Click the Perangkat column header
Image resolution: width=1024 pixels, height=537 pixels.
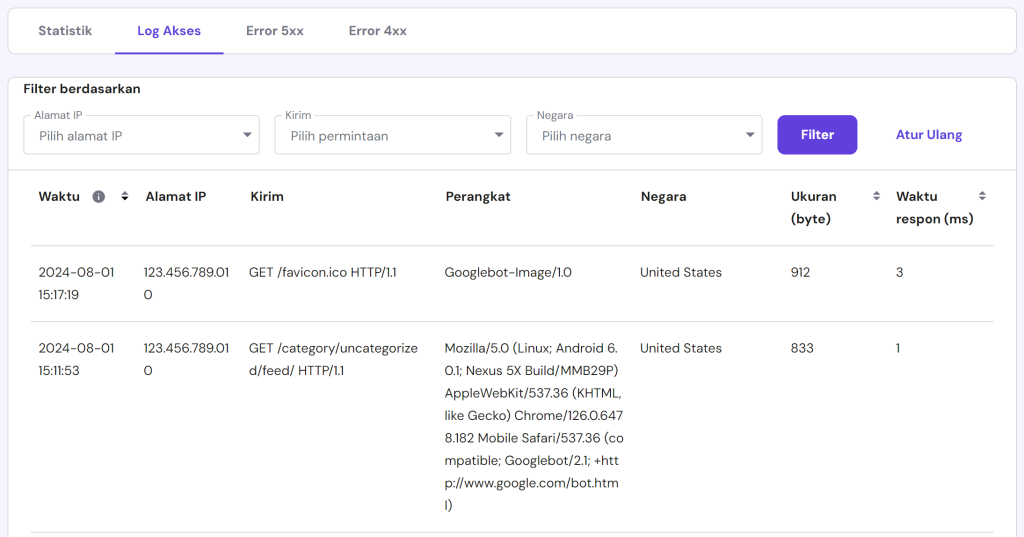tap(478, 197)
